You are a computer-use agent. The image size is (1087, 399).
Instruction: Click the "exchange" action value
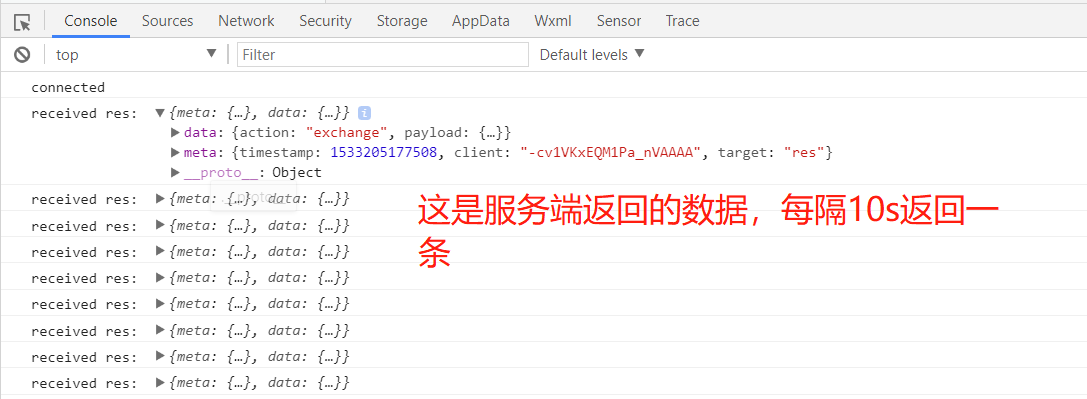point(347,132)
